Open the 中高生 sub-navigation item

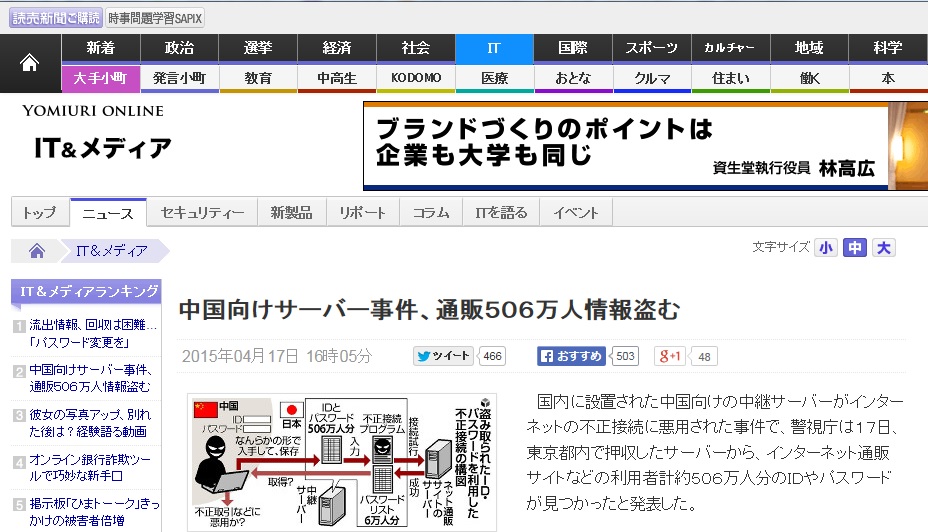click(x=337, y=78)
